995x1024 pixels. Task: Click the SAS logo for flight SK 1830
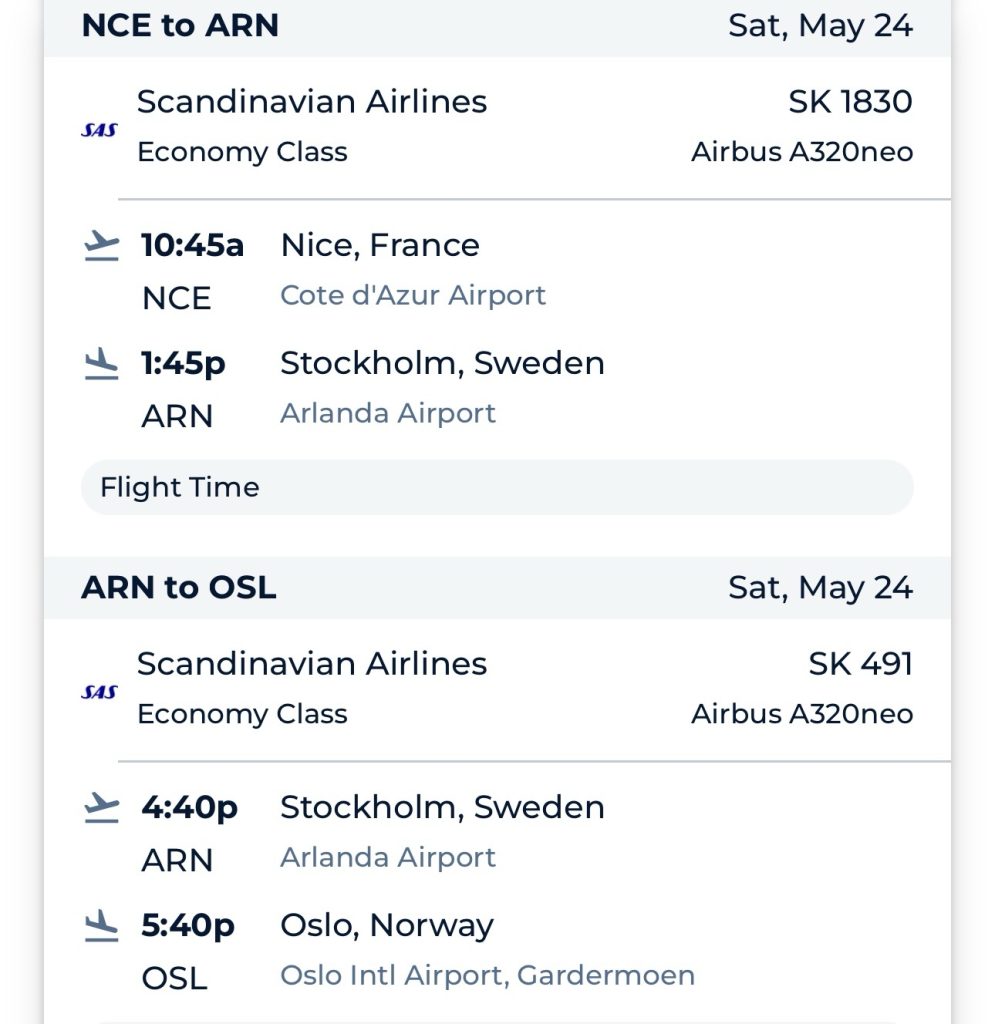[99, 129]
